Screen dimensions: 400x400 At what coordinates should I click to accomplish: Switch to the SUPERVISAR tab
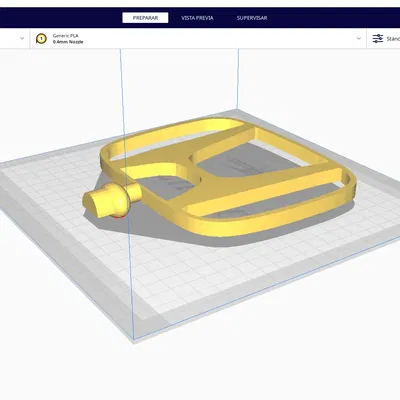click(252, 18)
